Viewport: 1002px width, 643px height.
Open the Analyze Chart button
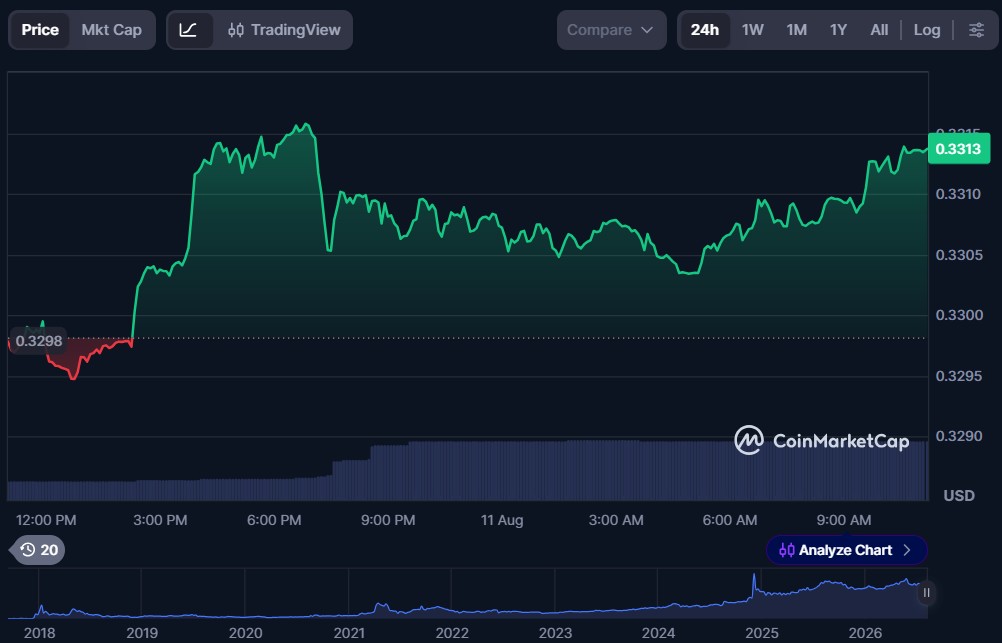(x=846, y=550)
